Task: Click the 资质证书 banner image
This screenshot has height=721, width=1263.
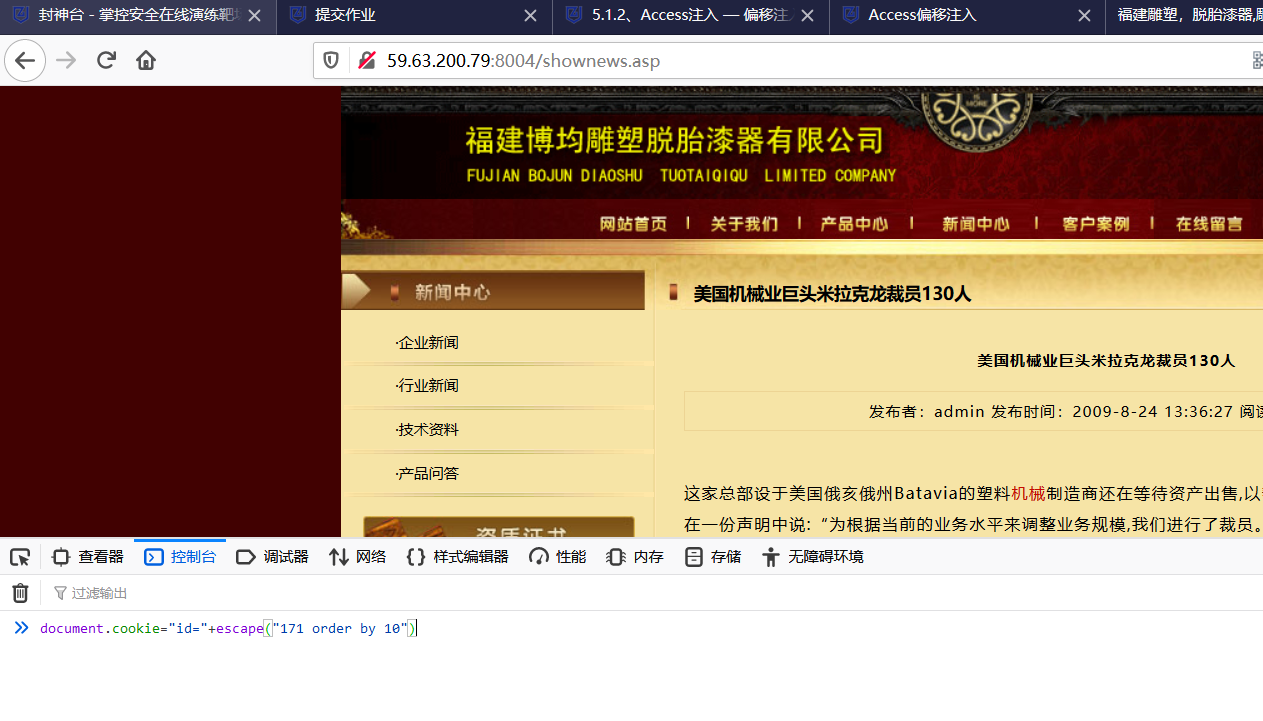Action: [499, 527]
